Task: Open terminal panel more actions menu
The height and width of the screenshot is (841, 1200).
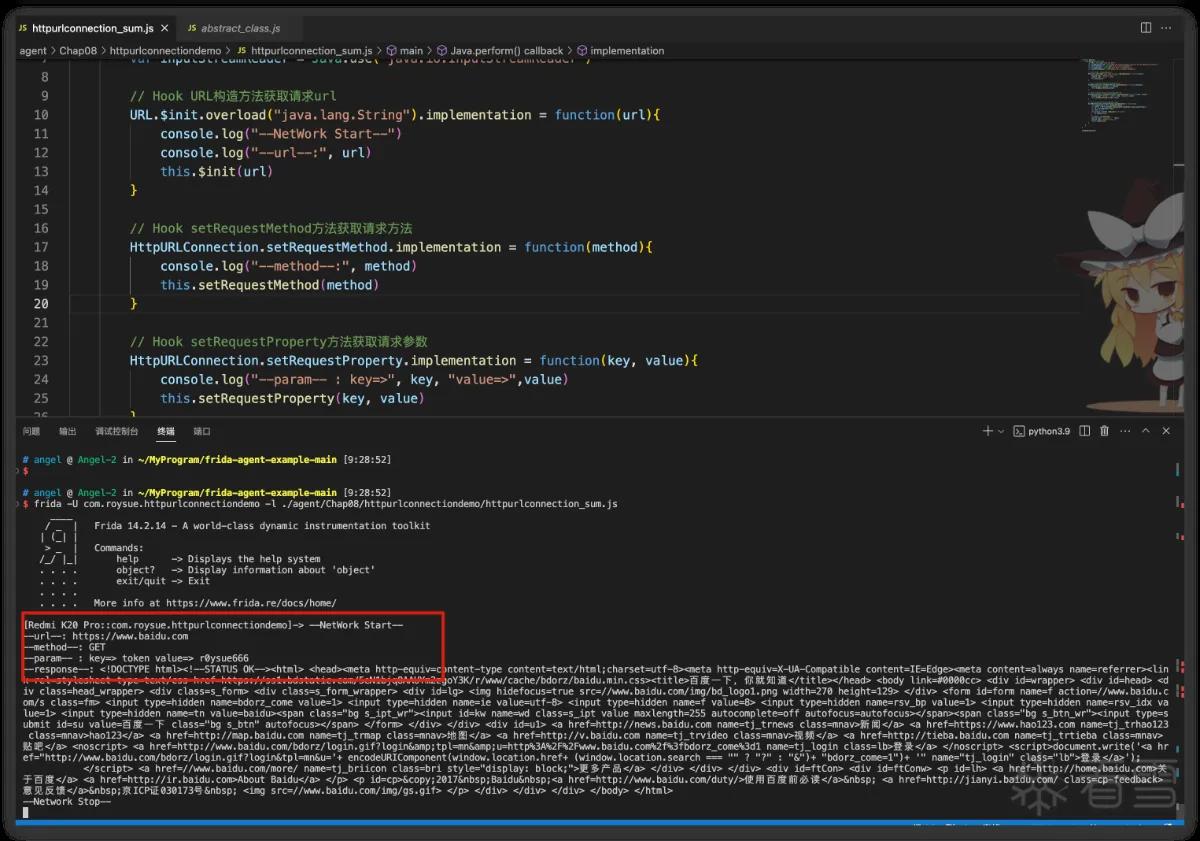Action: click(1125, 431)
